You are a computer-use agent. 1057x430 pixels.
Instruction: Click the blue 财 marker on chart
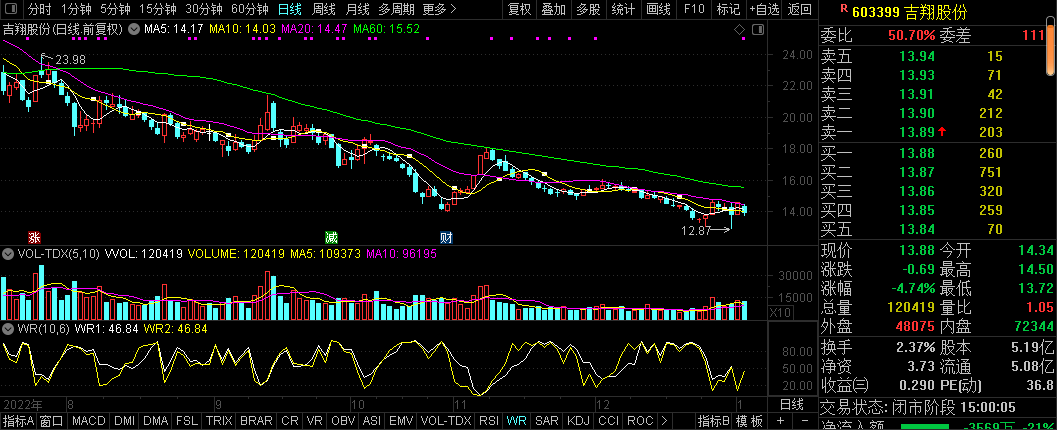(446, 238)
